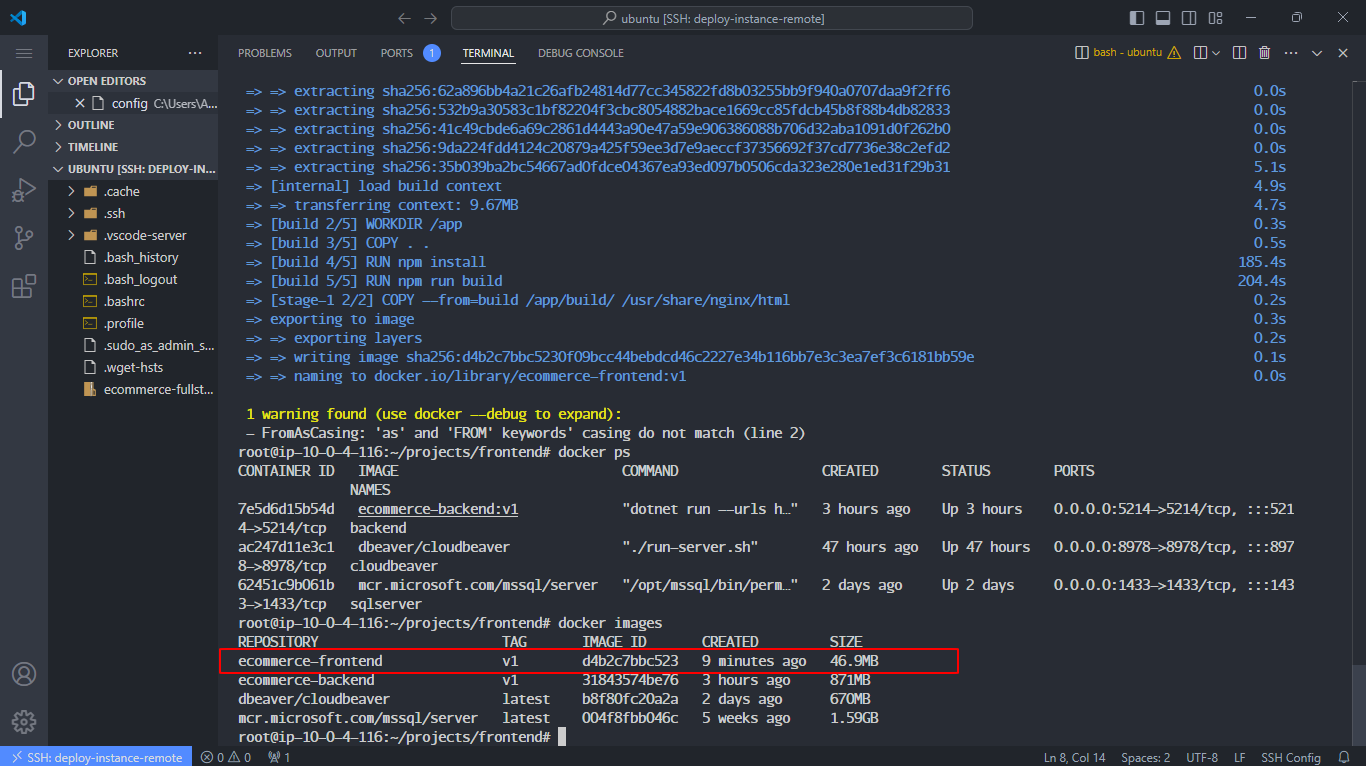Select language mode SSH Config
This screenshot has width=1366, height=766.
point(1290,757)
